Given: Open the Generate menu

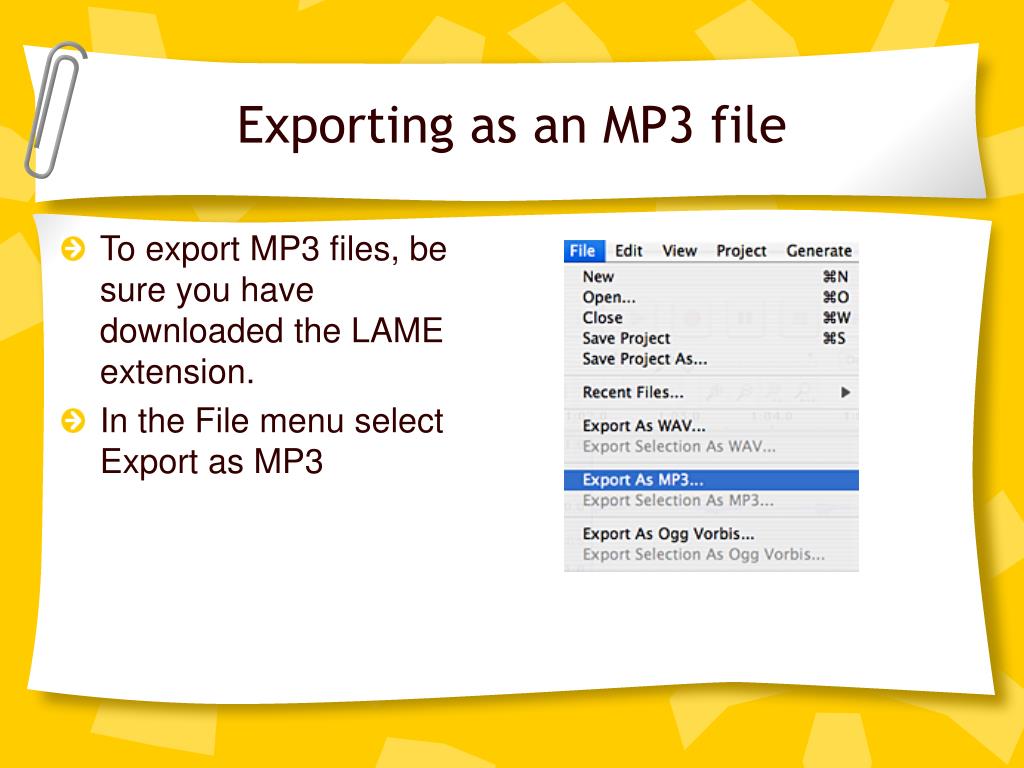Looking at the screenshot, I should pos(819,251).
